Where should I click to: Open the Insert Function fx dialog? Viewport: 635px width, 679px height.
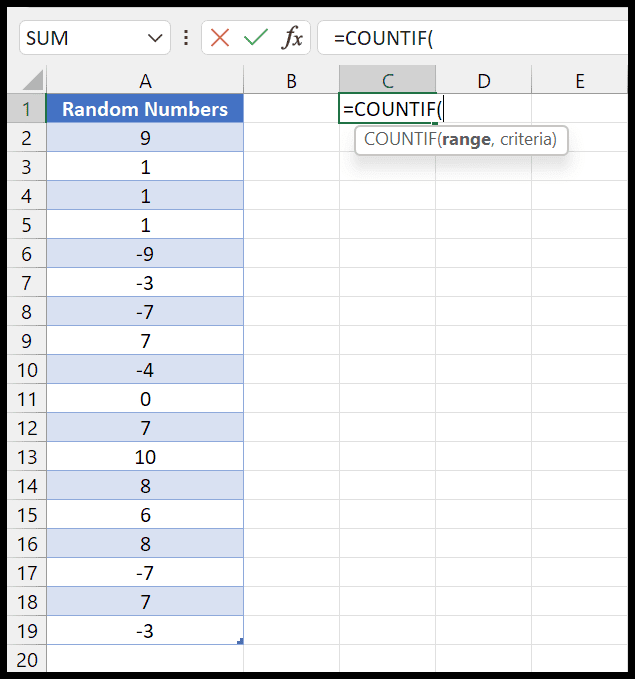coord(292,38)
